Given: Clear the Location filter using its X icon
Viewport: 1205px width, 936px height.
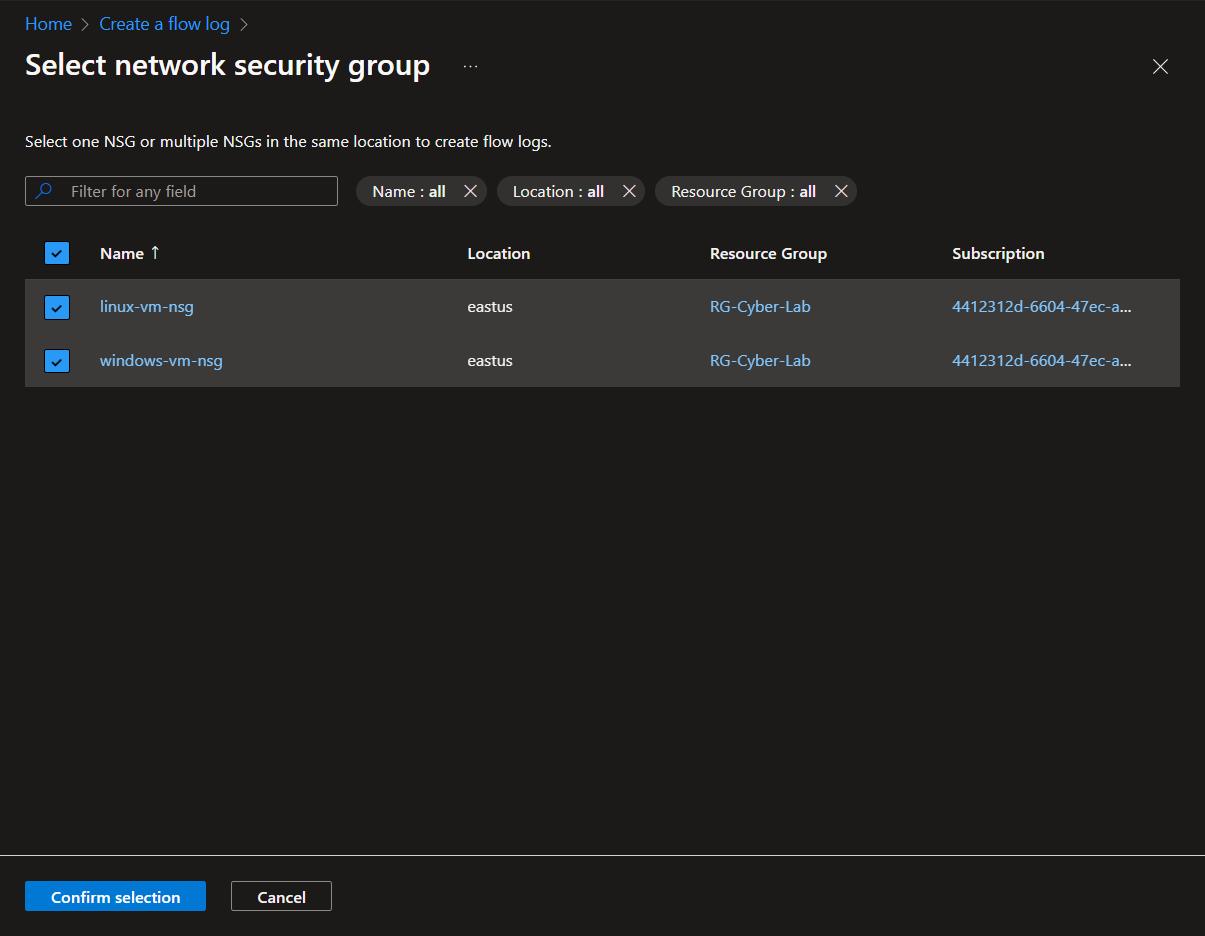Looking at the screenshot, I should click(629, 191).
